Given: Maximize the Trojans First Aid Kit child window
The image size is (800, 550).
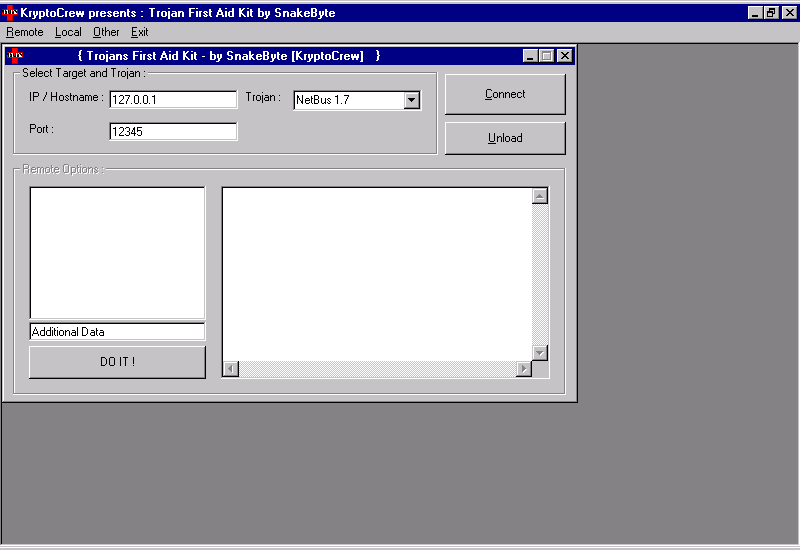Looking at the screenshot, I should [x=546, y=56].
